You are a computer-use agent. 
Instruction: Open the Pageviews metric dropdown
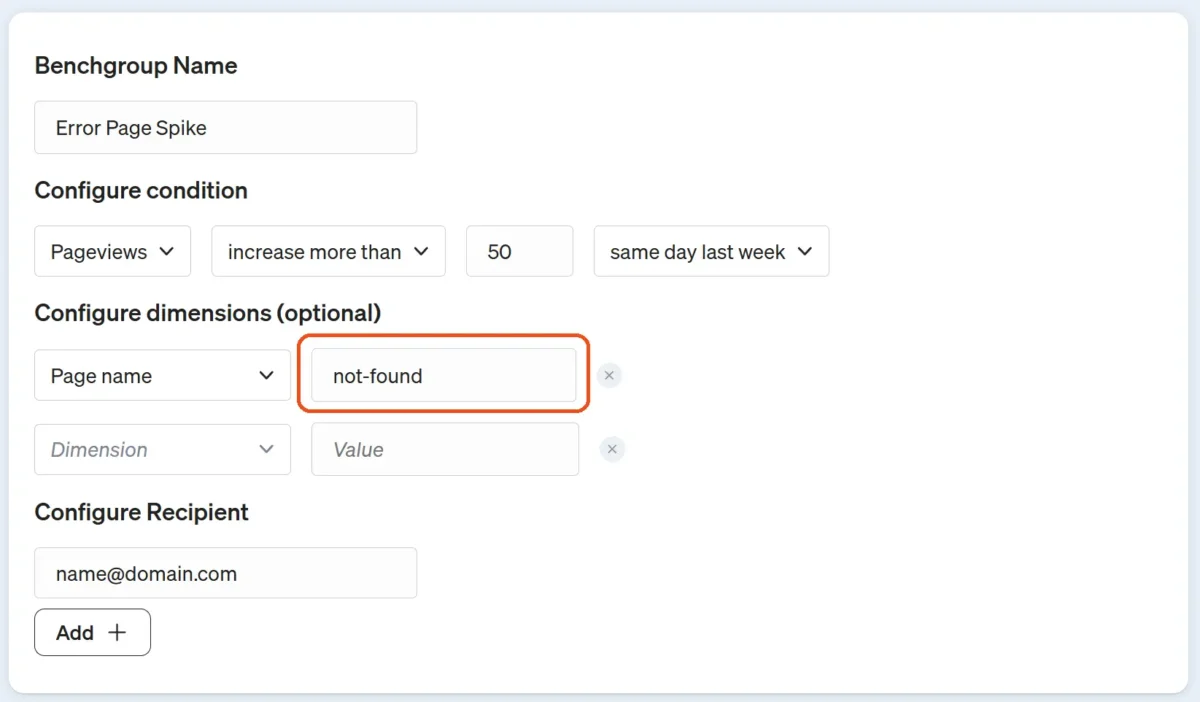point(112,251)
